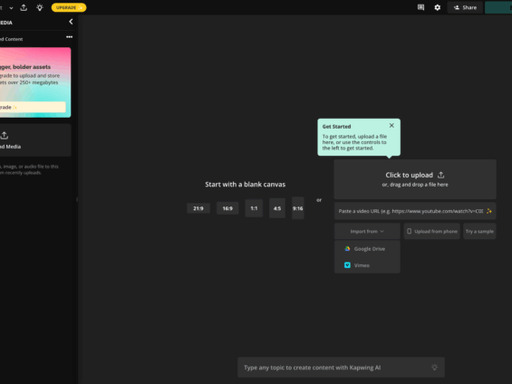Expand the Import from dropdown

coord(367,231)
